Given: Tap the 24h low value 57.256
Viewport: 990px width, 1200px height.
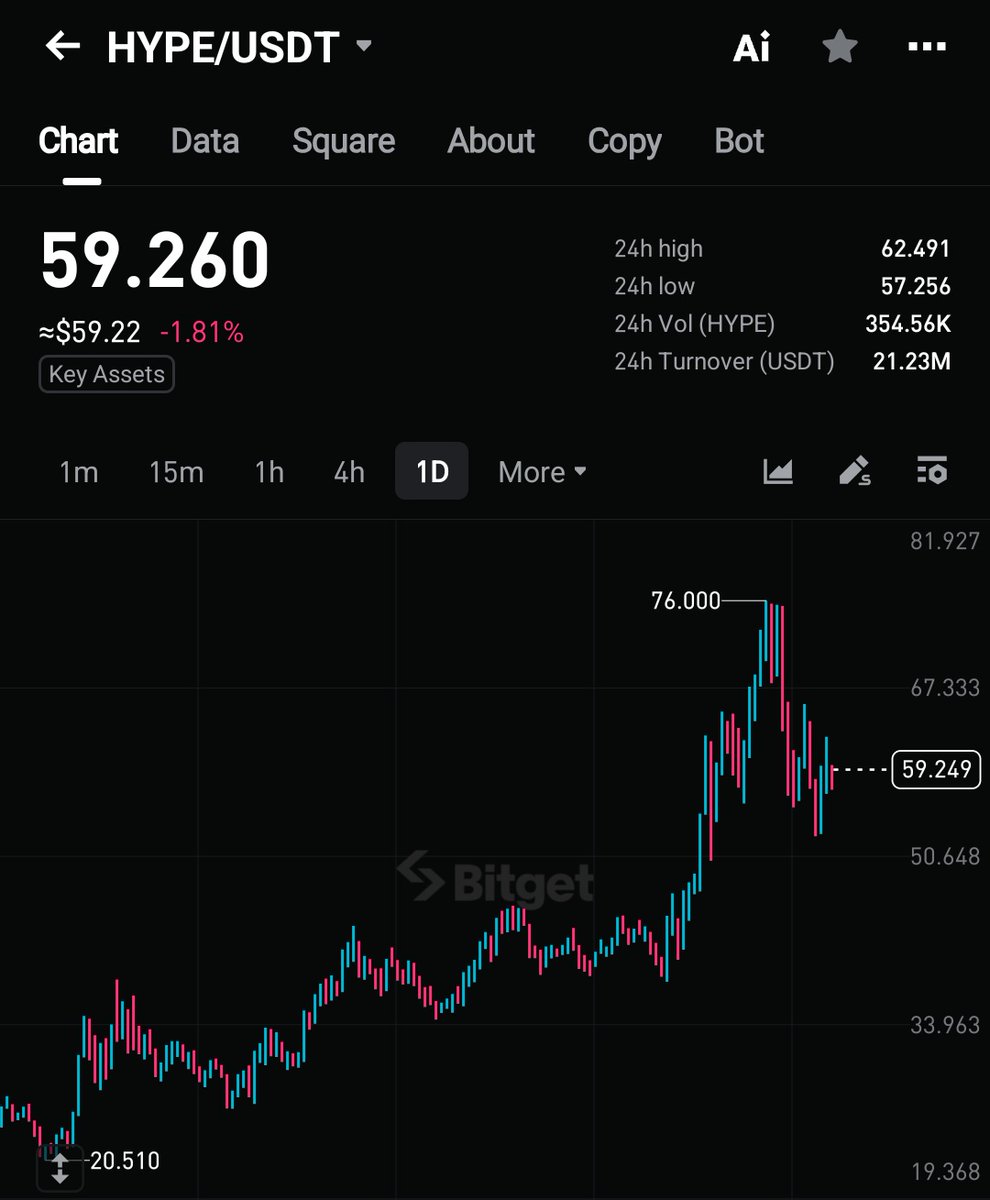Looking at the screenshot, I should click(915, 286).
